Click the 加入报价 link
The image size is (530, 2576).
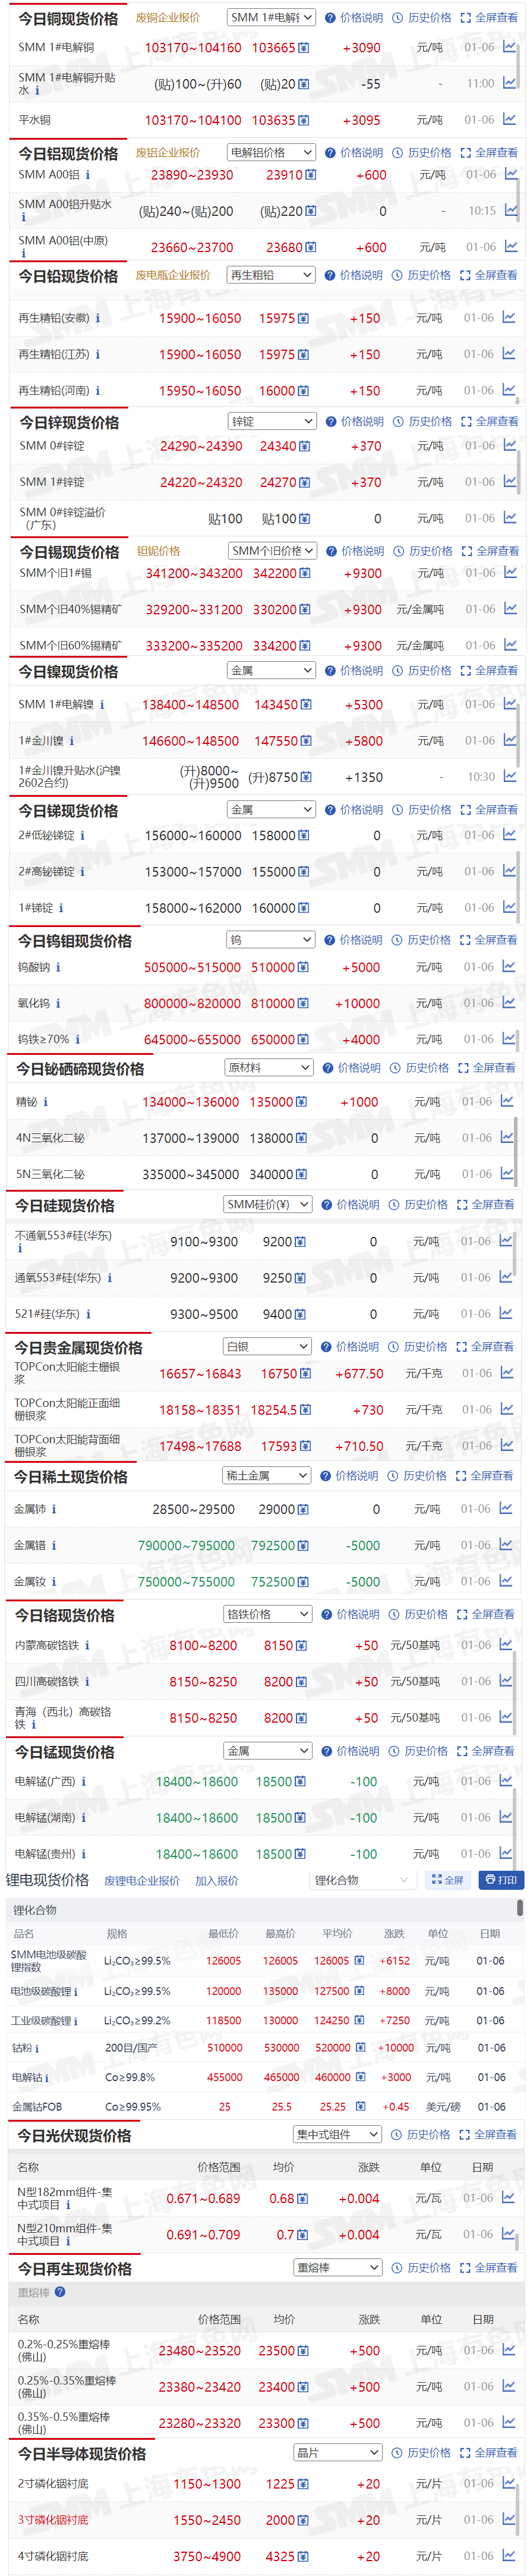217,1881
